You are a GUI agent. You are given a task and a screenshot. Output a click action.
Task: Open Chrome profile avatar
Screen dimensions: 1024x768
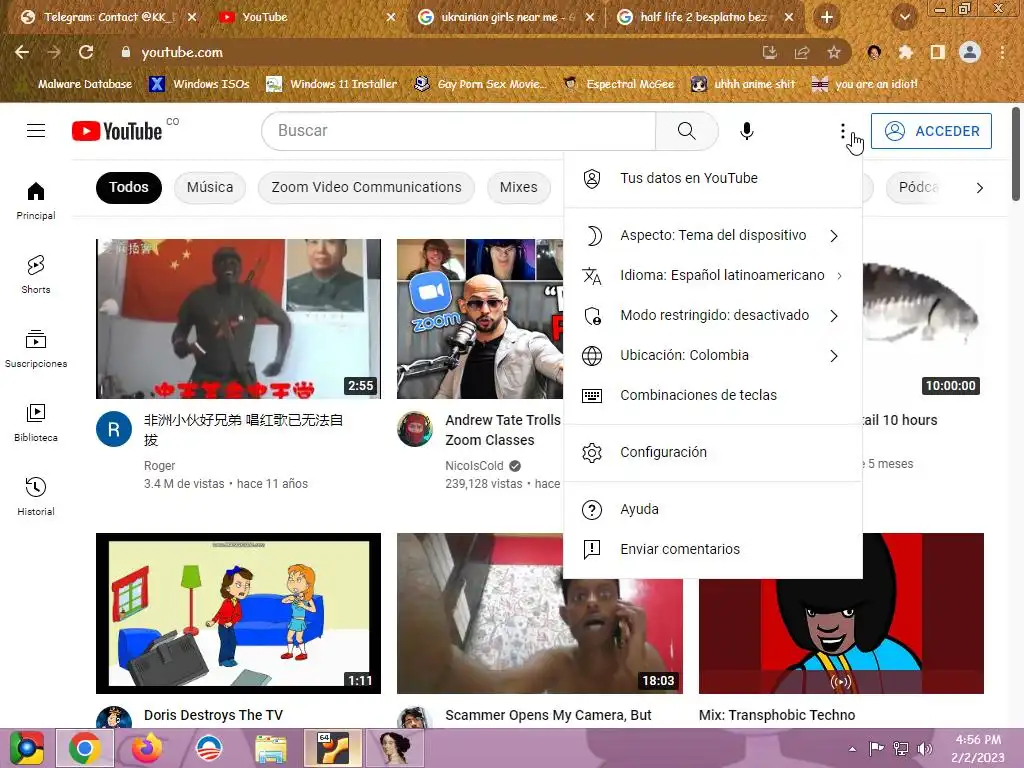click(x=969, y=52)
